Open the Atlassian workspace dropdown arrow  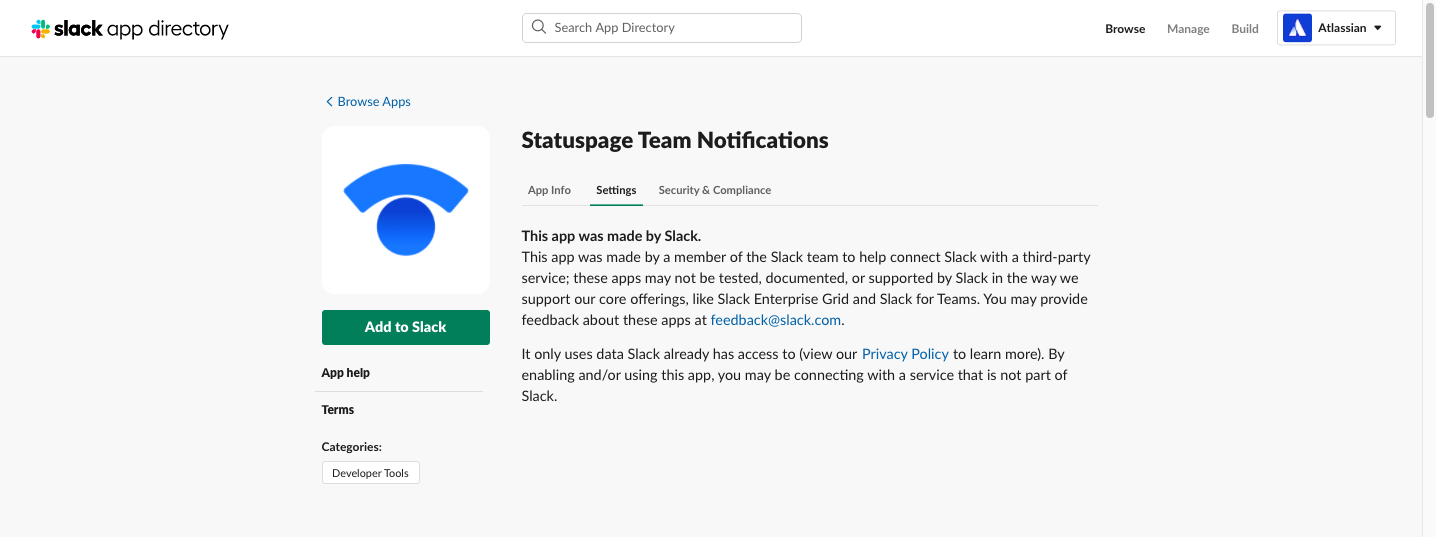click(1377, 28)
